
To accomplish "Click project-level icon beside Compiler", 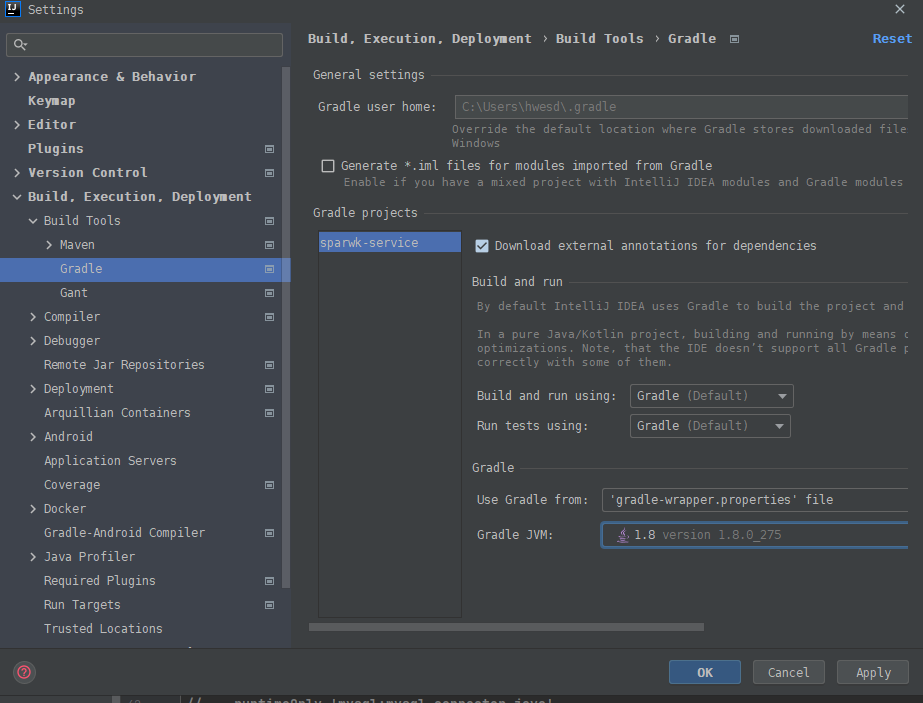I will pos(270,317).
